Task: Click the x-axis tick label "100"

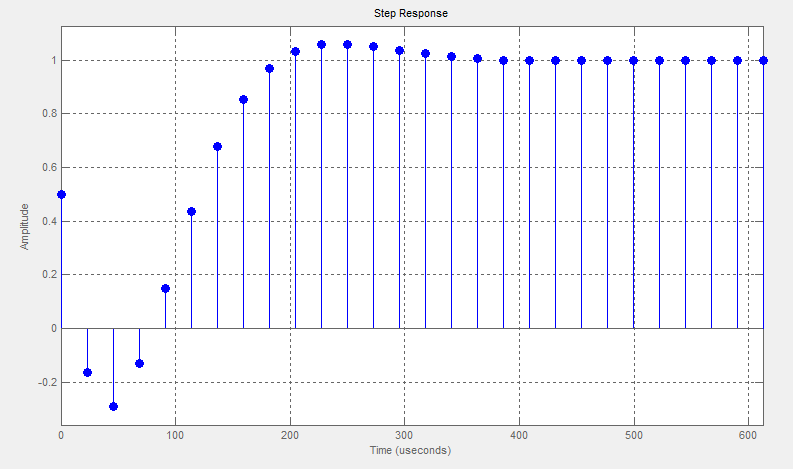Action: pos(175,435)
